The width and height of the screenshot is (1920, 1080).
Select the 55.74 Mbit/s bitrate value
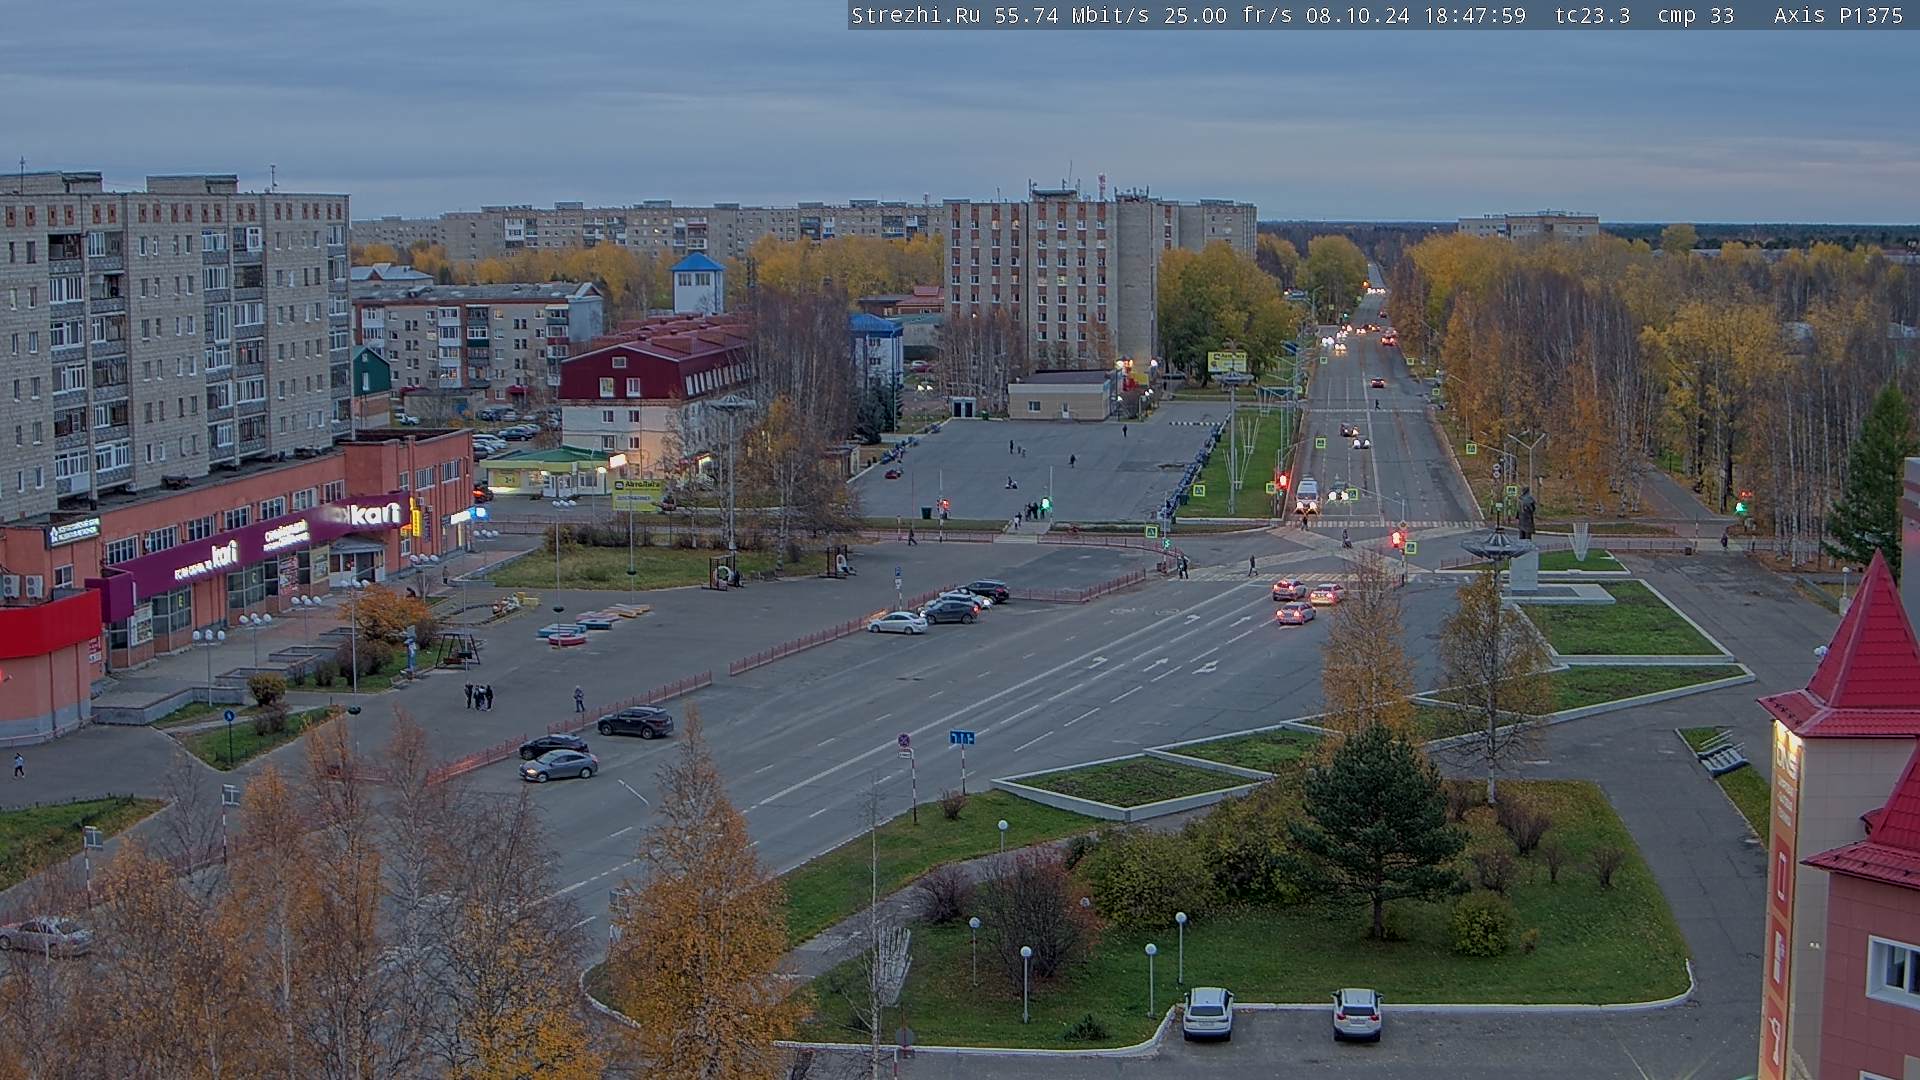pos(1071,16)
